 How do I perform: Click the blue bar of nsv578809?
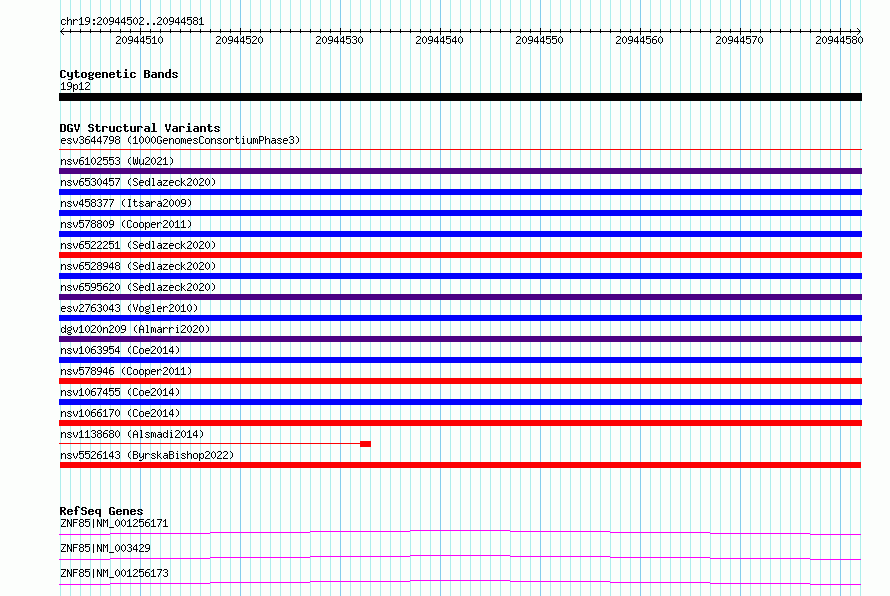point(460,234)
